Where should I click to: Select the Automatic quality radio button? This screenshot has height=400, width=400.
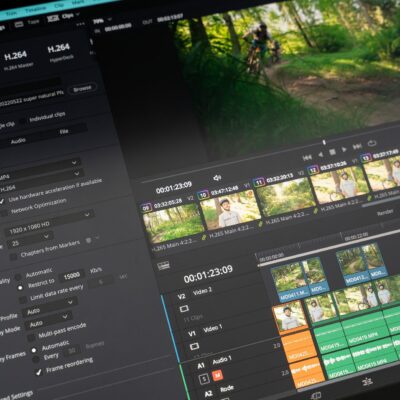18,277
